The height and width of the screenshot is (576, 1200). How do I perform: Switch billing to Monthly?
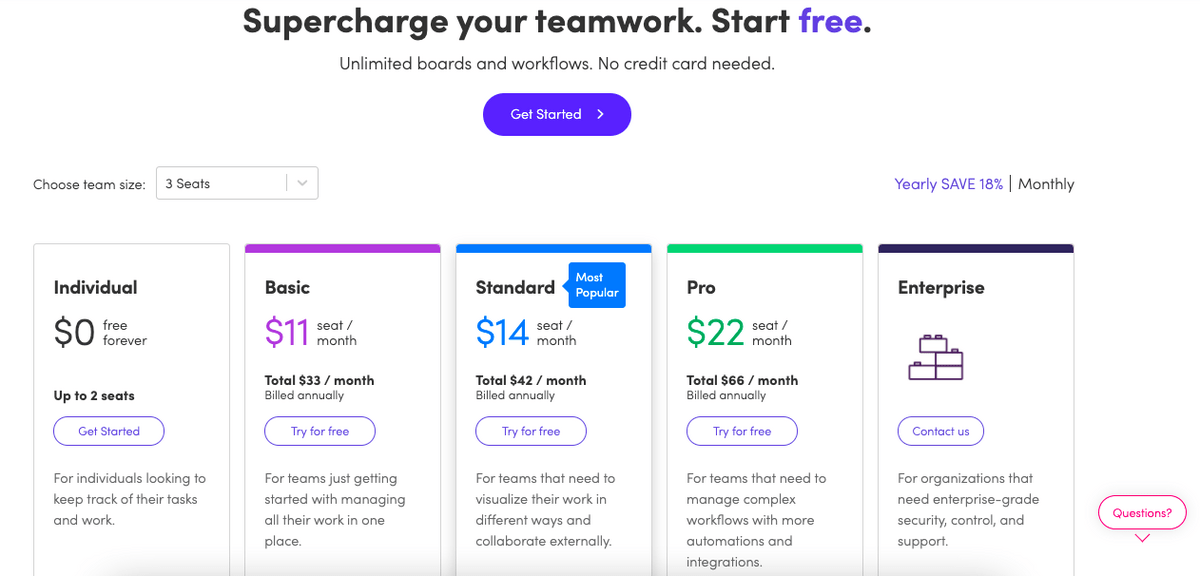click(x=1046, y=184)
